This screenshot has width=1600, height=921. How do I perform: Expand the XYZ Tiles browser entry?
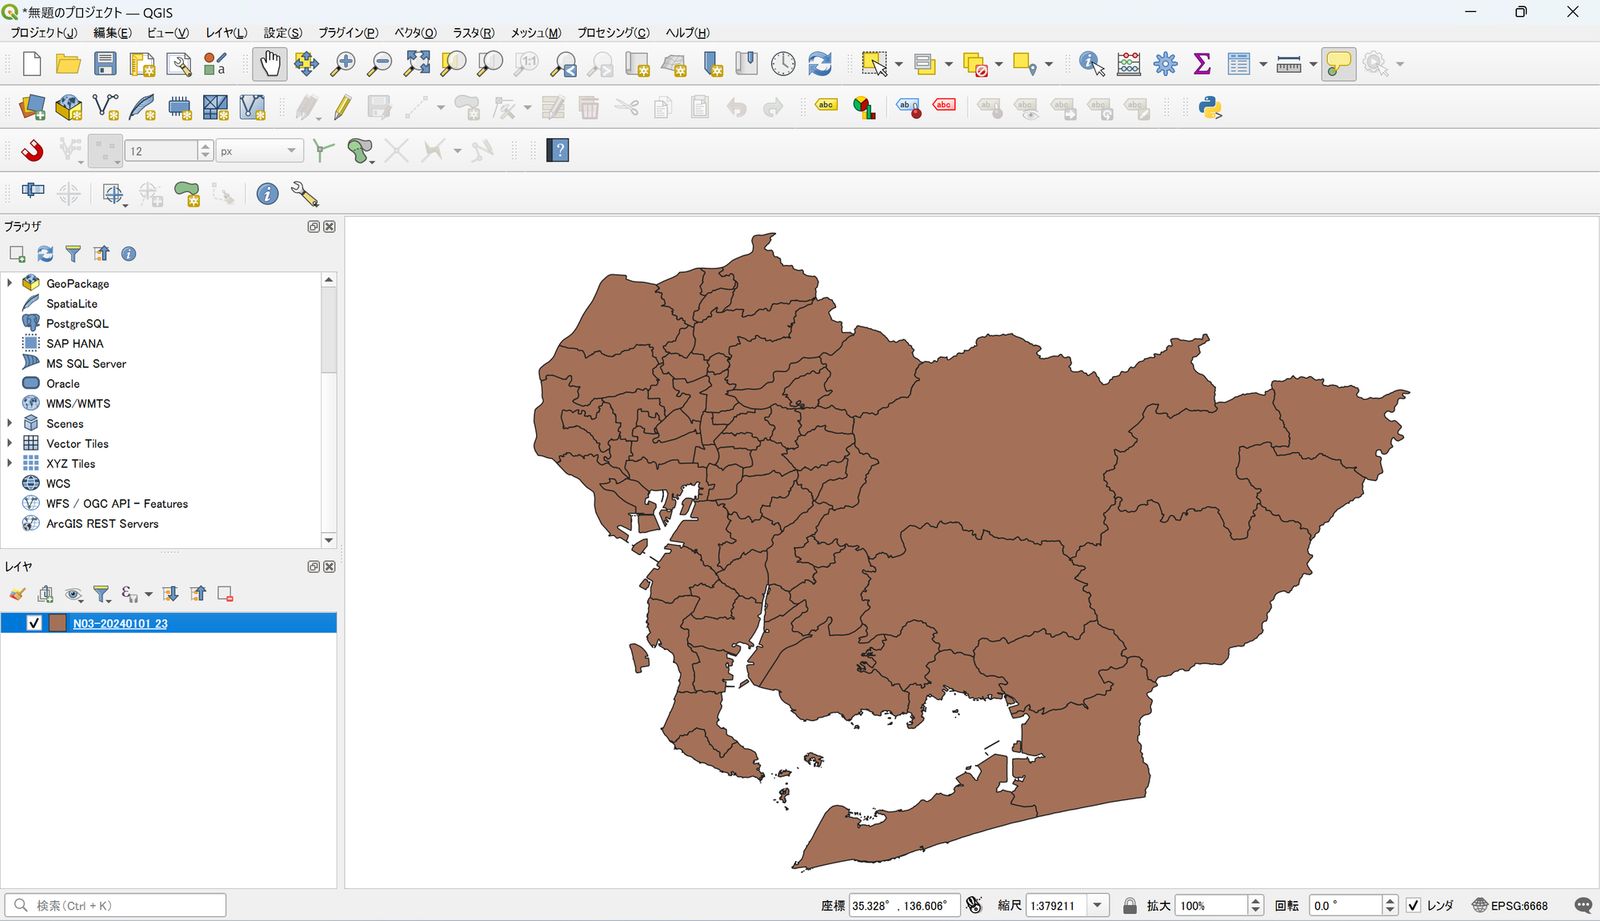tap(10, 463)
